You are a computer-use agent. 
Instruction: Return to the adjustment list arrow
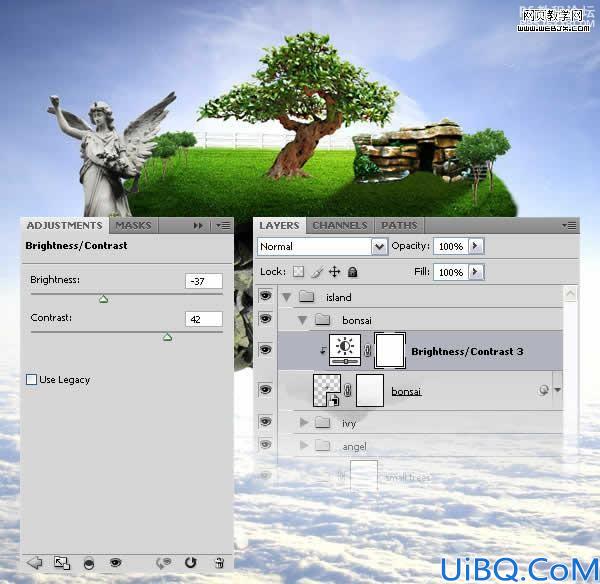click(35, 563)
